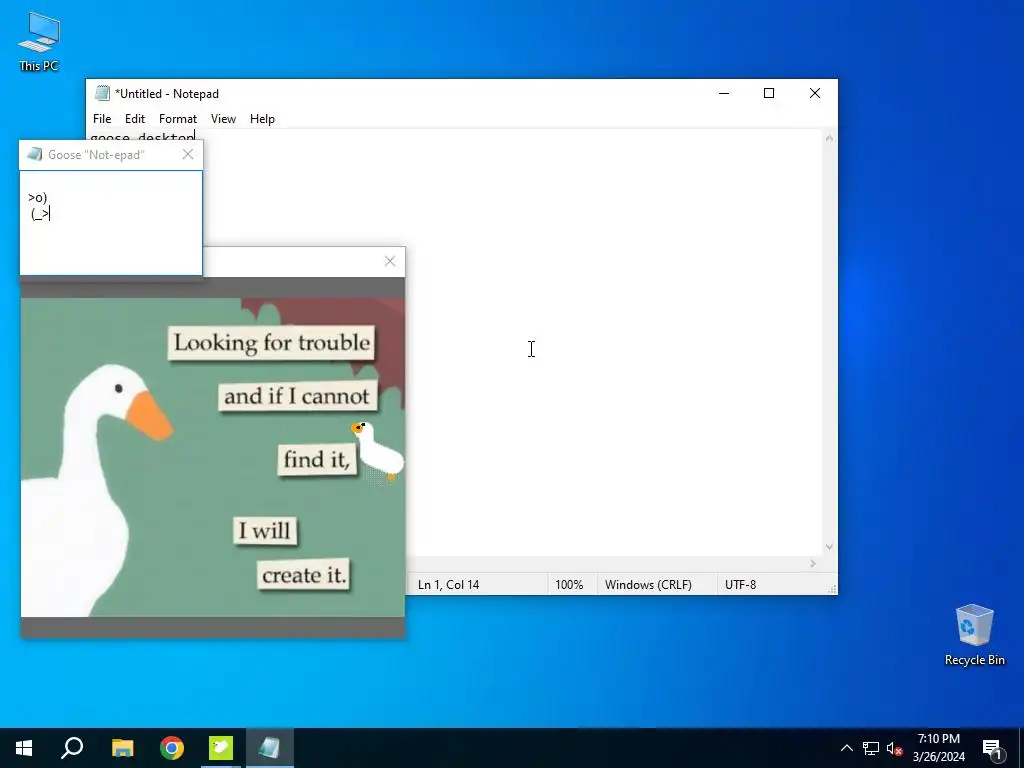
Task: Minimize the Untitled Notepad window
Action: (x=724, y=93)
